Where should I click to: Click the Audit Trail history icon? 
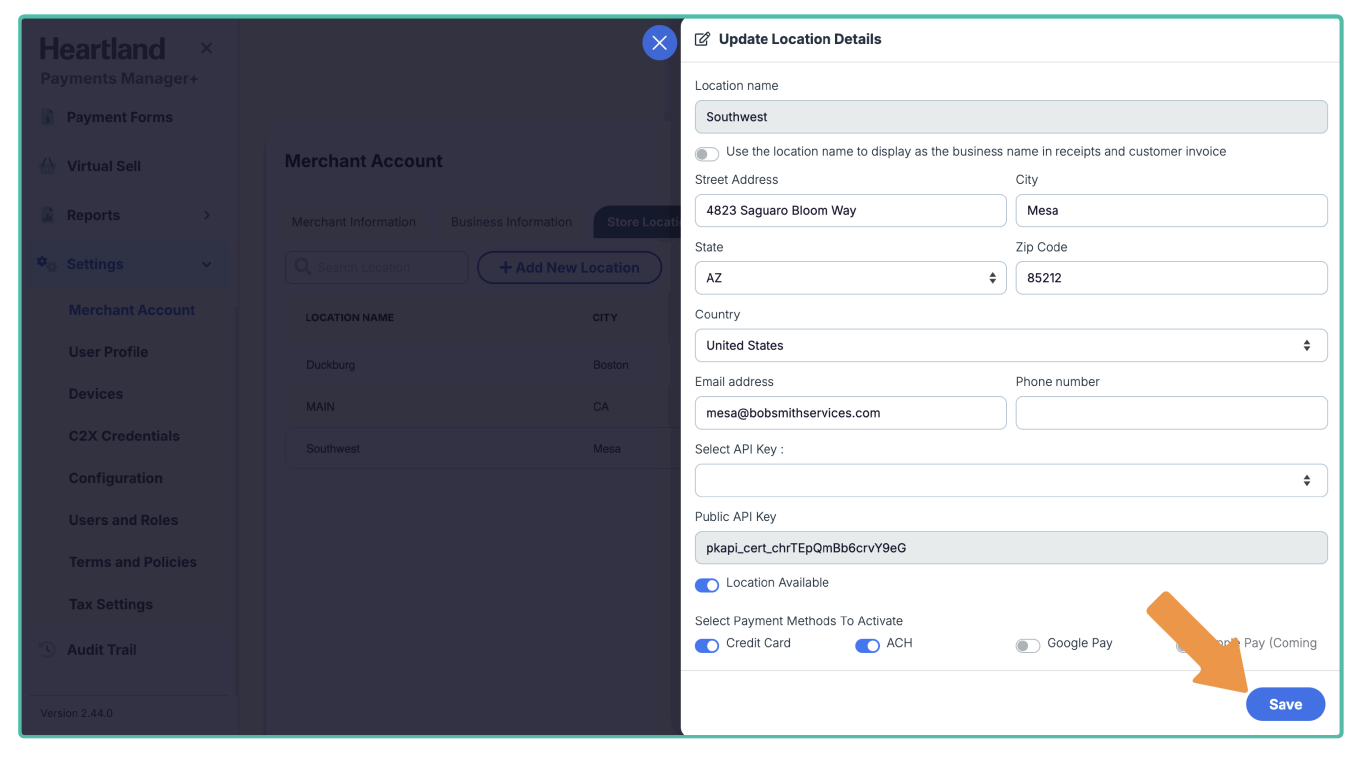coord(47,649)
